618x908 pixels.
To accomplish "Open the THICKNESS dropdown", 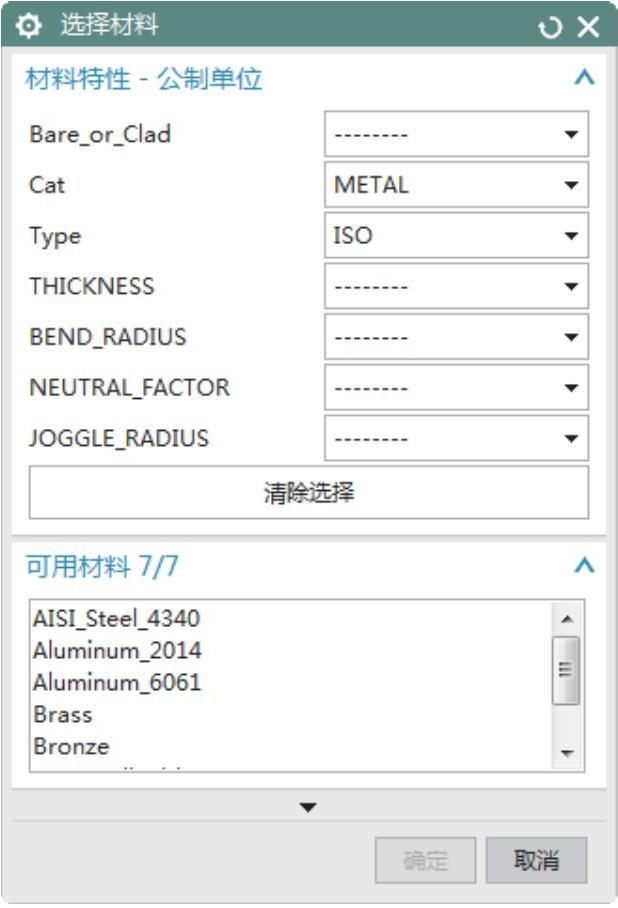I will 456,287.
